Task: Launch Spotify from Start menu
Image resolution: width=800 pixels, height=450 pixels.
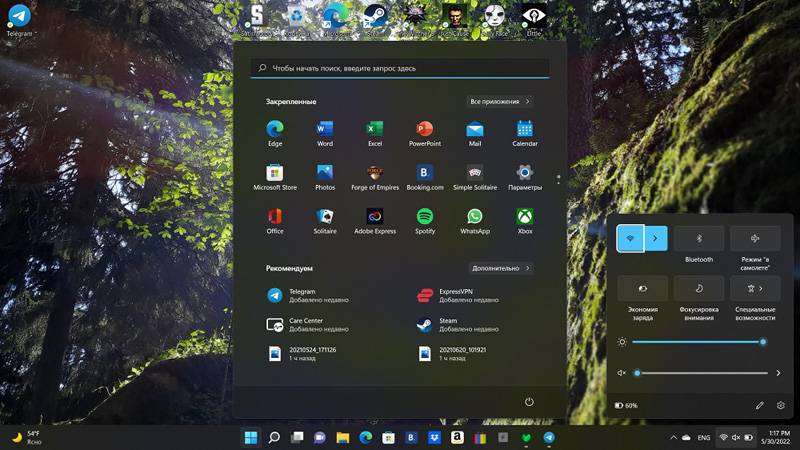Action: 424,221
